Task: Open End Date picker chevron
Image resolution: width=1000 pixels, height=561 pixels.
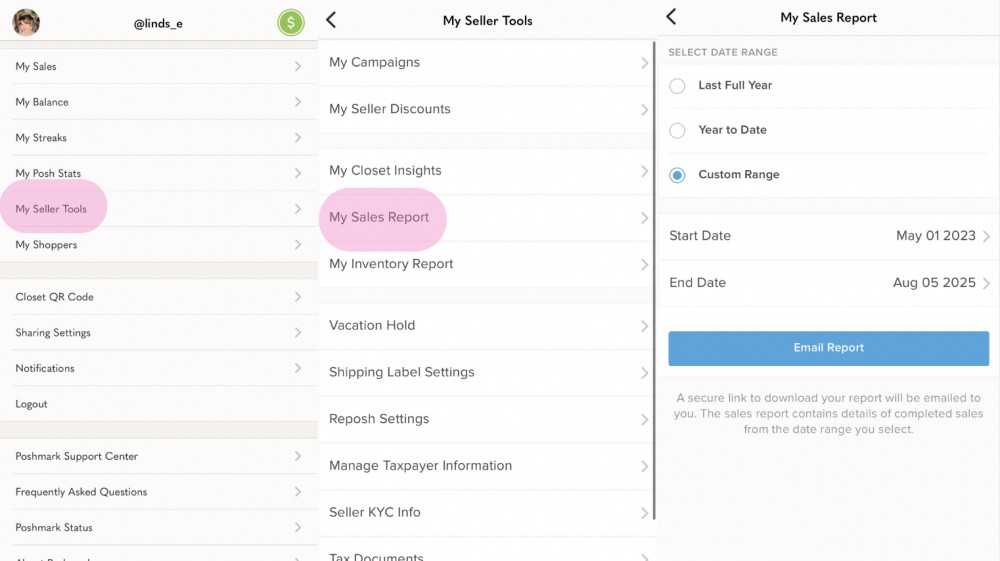Action: point(987,283)
